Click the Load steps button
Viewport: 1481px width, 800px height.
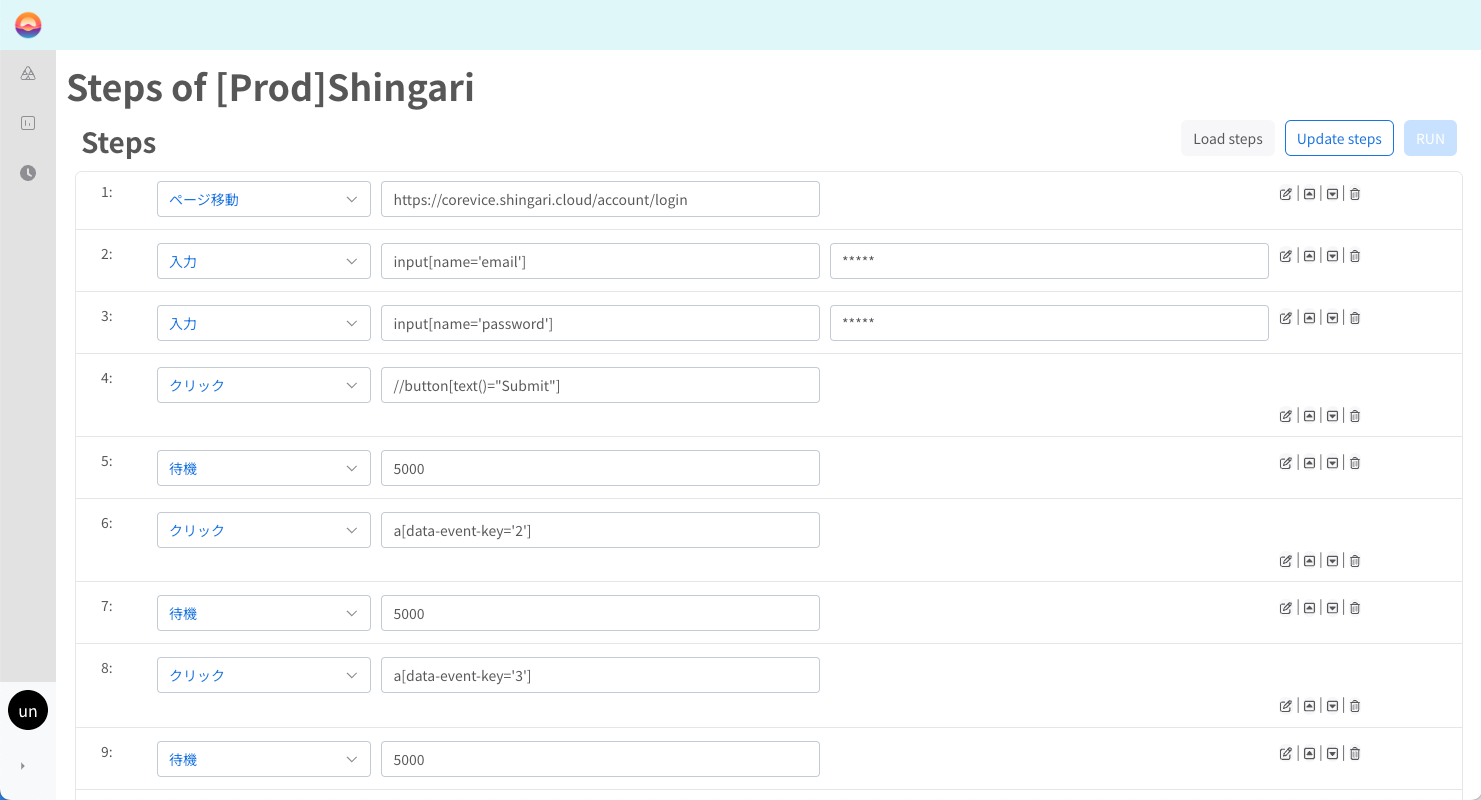pos(1227,139)
